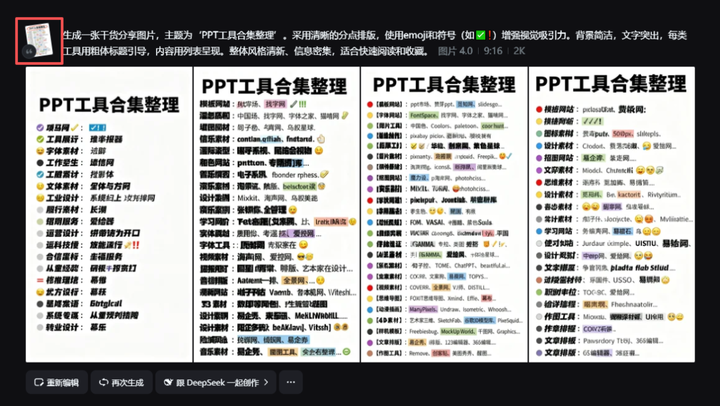Click the 重新编辑 button
Viewport: 720px width, 406px height.
[x=56, y=382]
